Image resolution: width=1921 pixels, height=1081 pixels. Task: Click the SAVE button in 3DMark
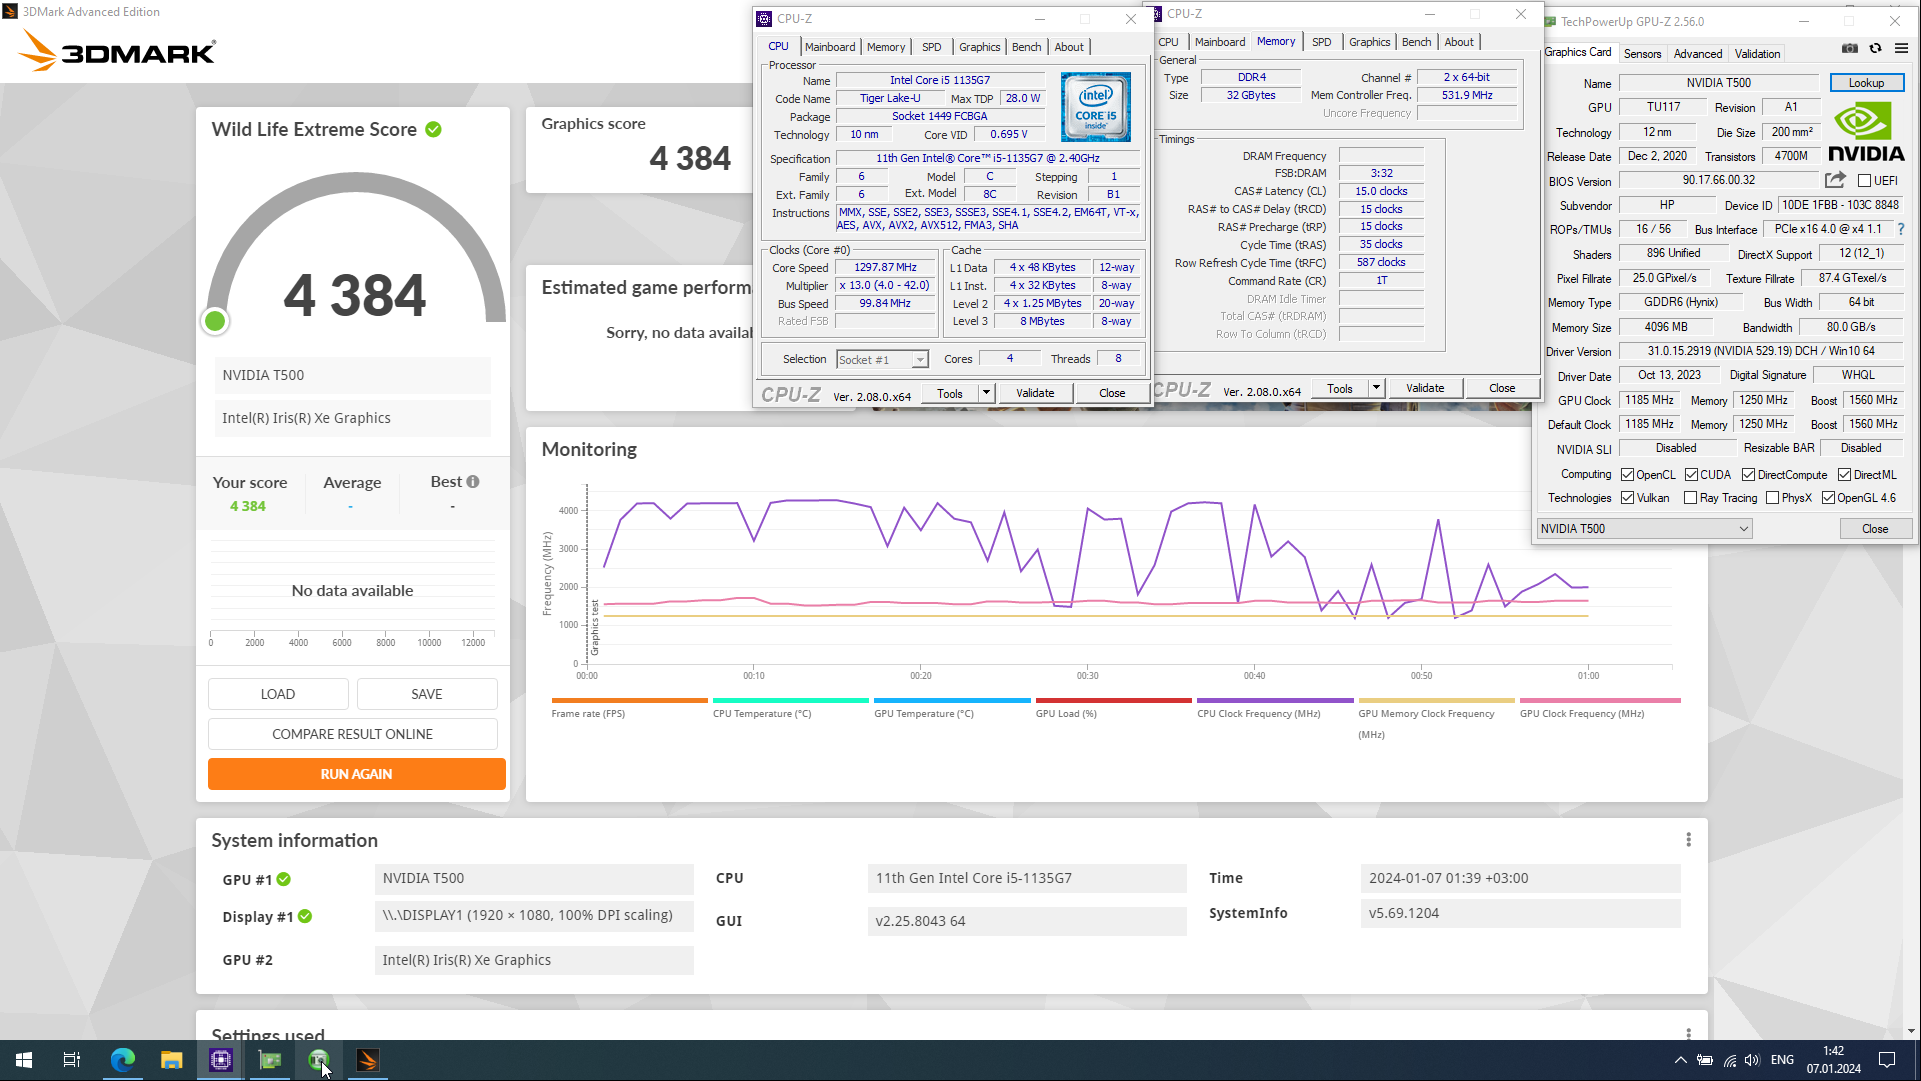(427, 694)
